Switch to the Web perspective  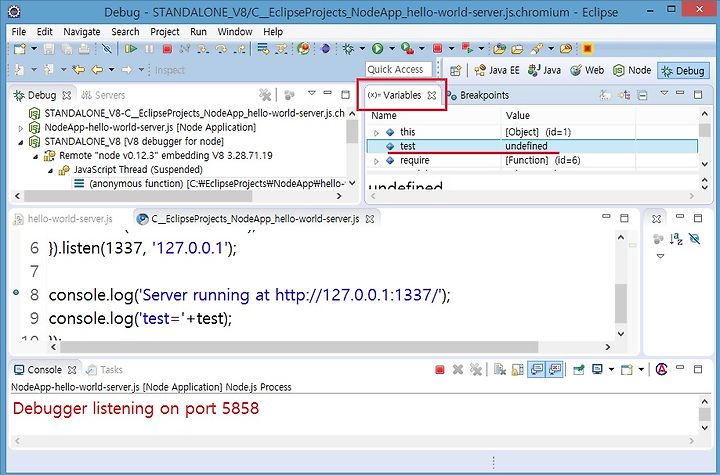coord(587,70)
